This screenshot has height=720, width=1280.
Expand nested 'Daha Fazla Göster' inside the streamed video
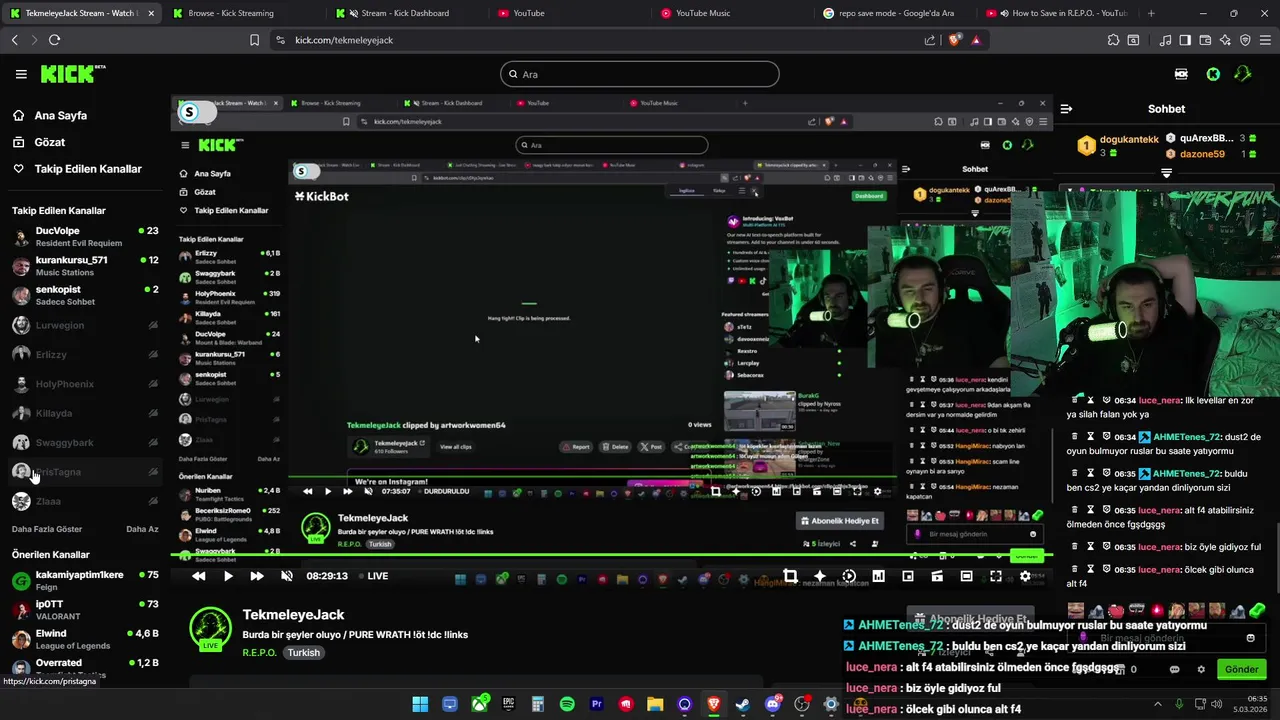click(x=201, y=459)
